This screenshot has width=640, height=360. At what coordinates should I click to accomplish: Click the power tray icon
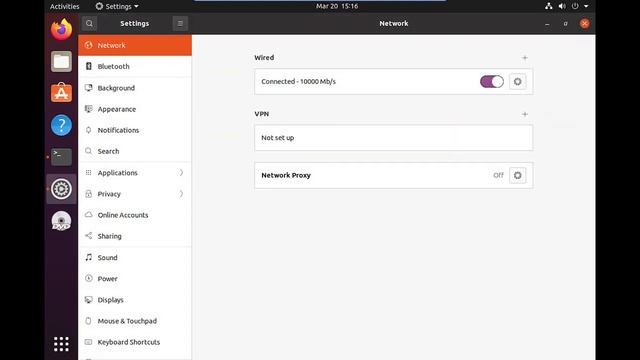pyautogui.click(x=575, y=6)
